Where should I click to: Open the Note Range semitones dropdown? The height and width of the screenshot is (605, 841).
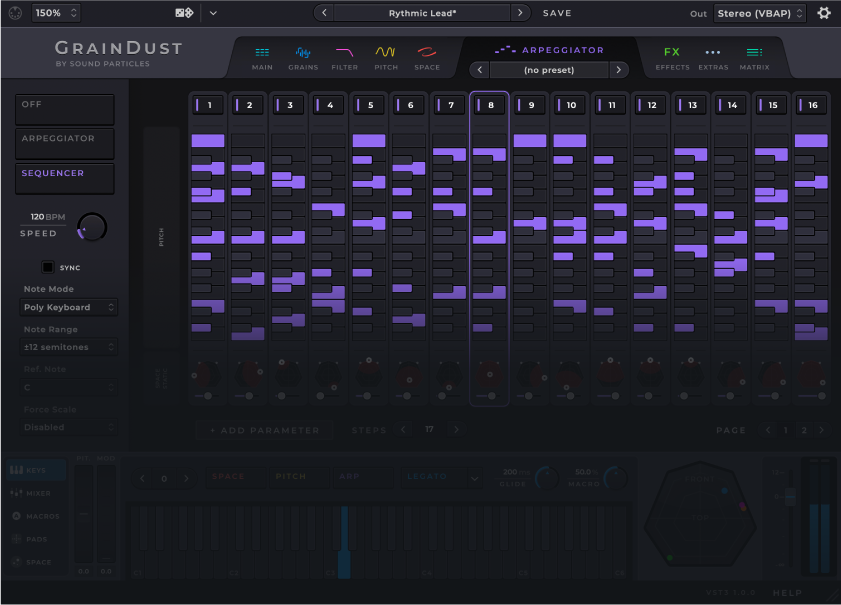[x=68, y=347]
